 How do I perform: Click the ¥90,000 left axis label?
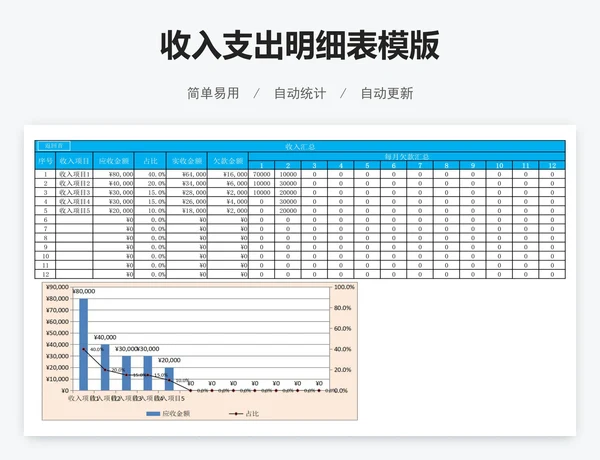point(57,287)
